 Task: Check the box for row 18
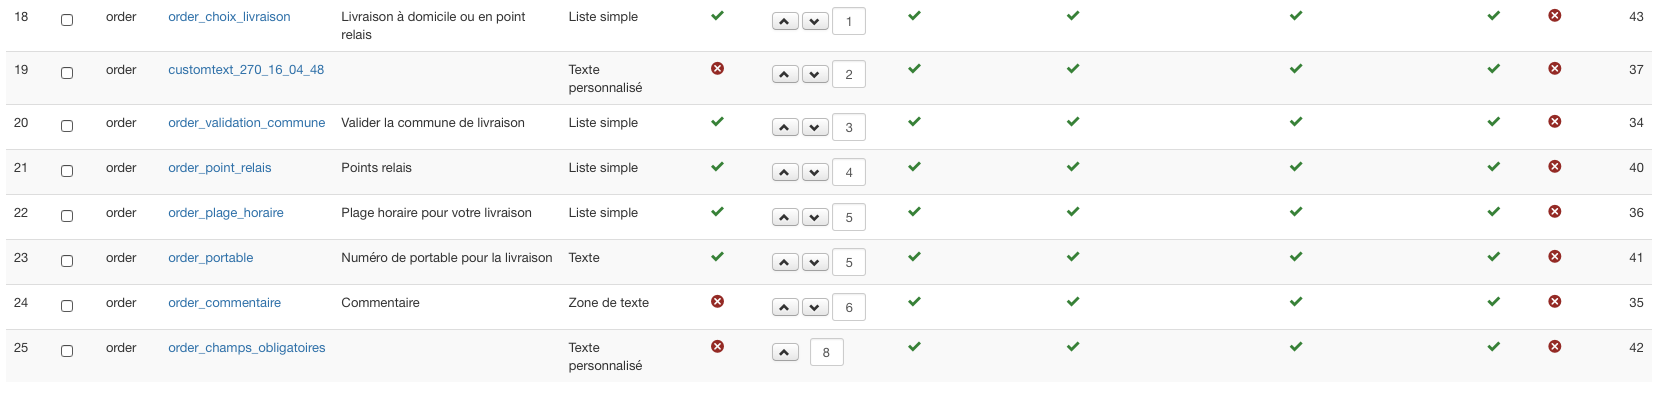[x=67, y=20]
